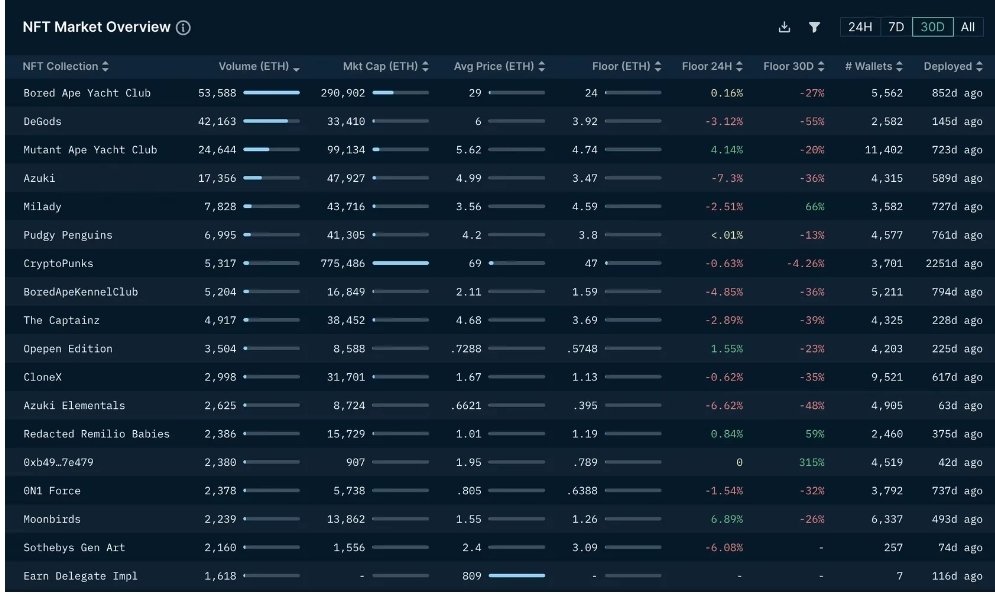Viewport: 995px width, 596px height.
Task: Sort by Mkt Cap (ETH) column
Action: [x=386, y=66]
